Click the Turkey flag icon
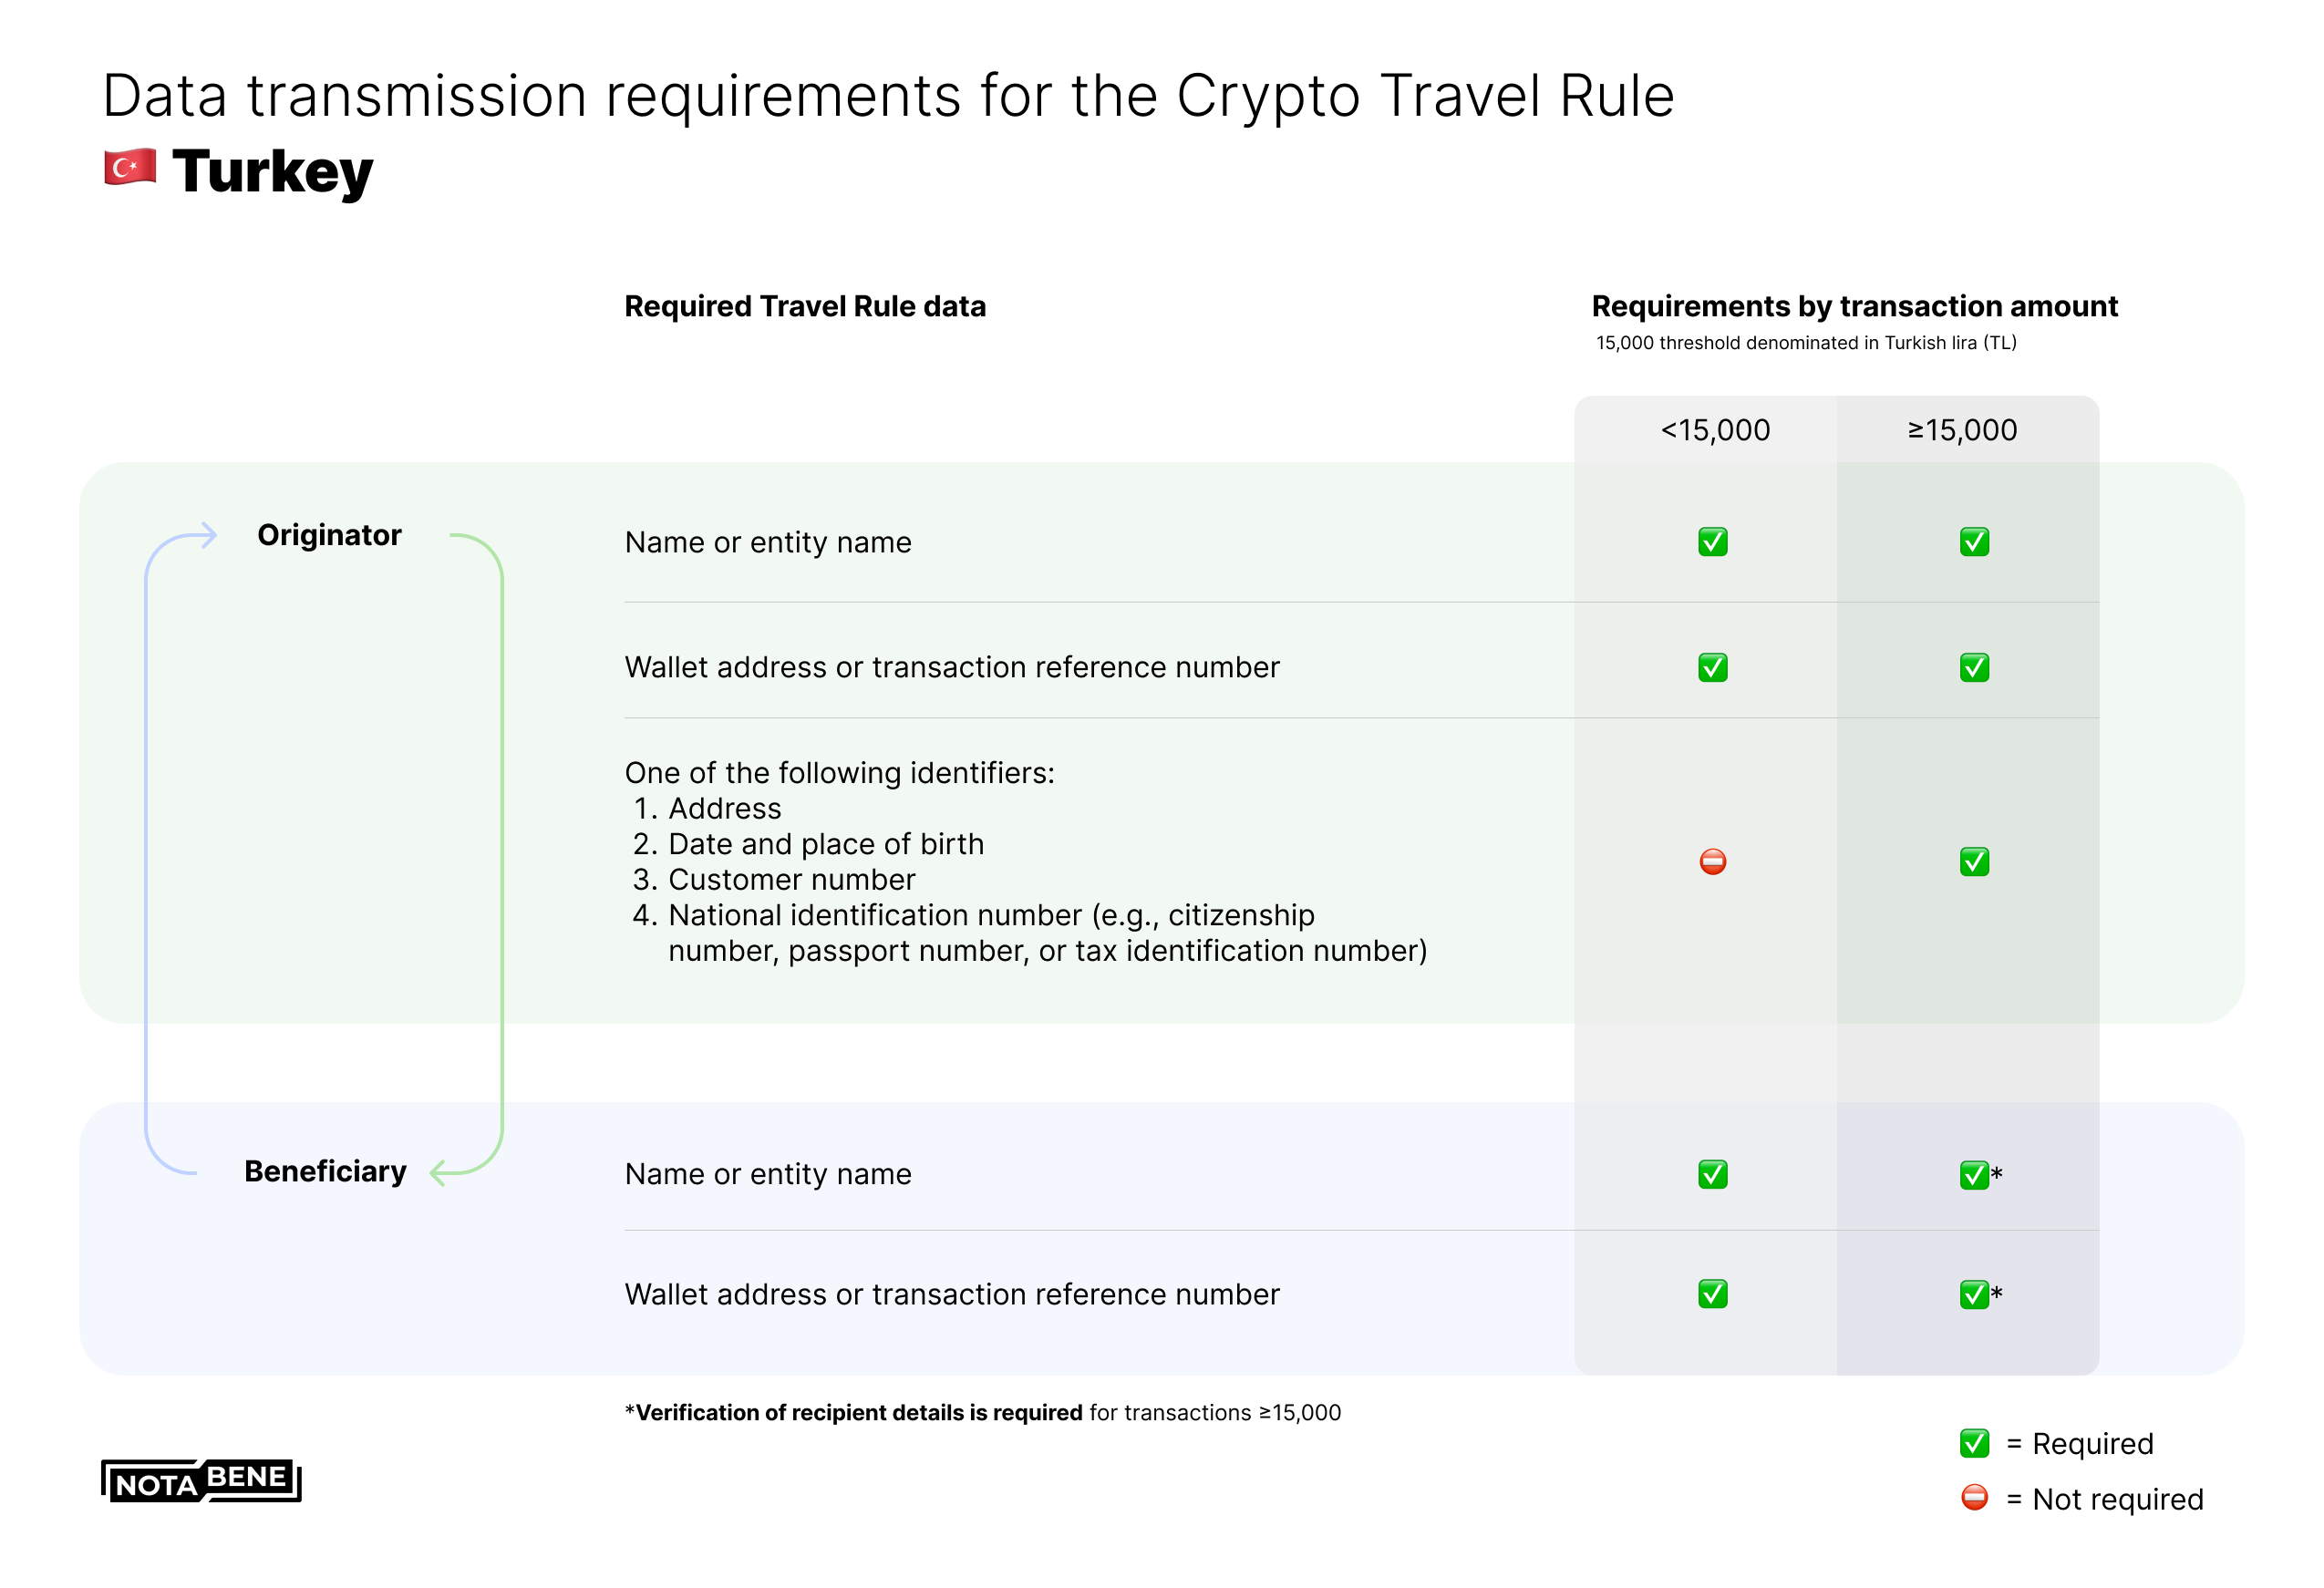2324x1588 pixels. click(x=130, y=167)
